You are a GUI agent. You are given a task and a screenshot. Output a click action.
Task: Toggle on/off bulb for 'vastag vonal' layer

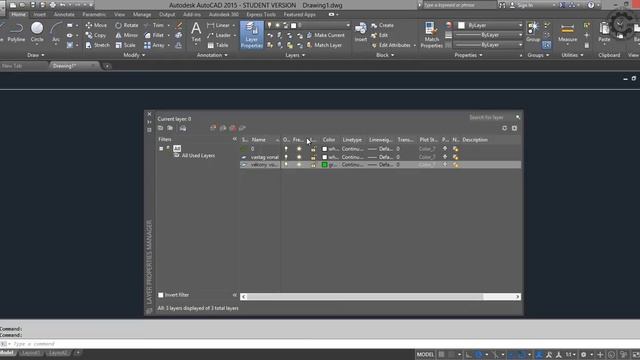point(286,157)
